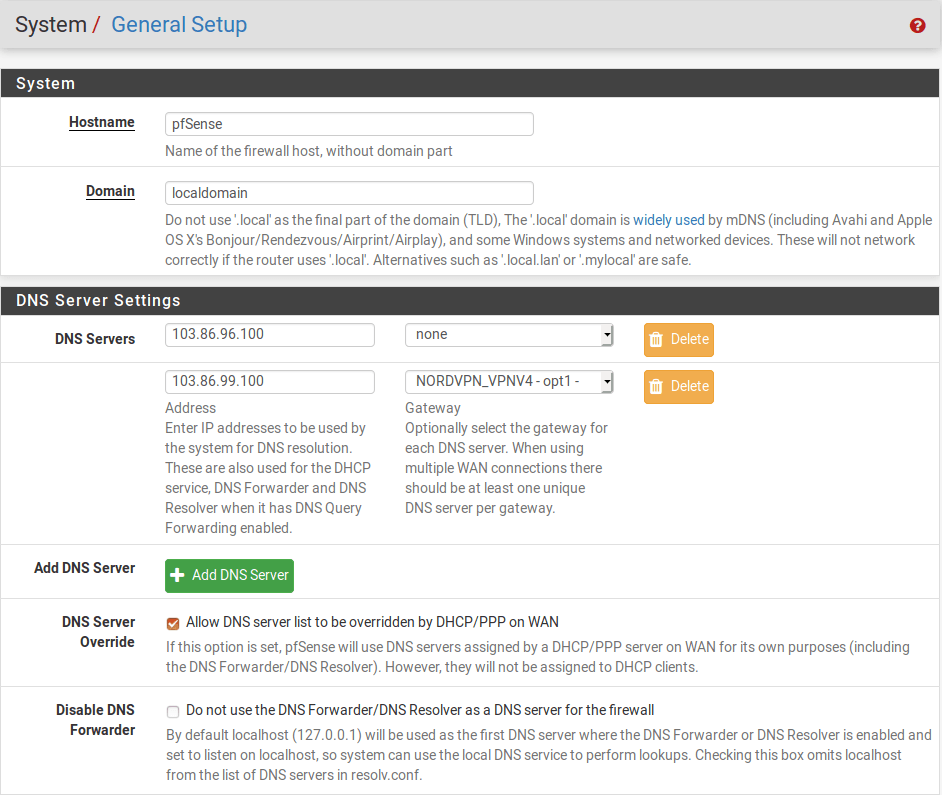The image size is (942, 795).
Task: Click the underlined Hostname label
Action: coord(101,122)
